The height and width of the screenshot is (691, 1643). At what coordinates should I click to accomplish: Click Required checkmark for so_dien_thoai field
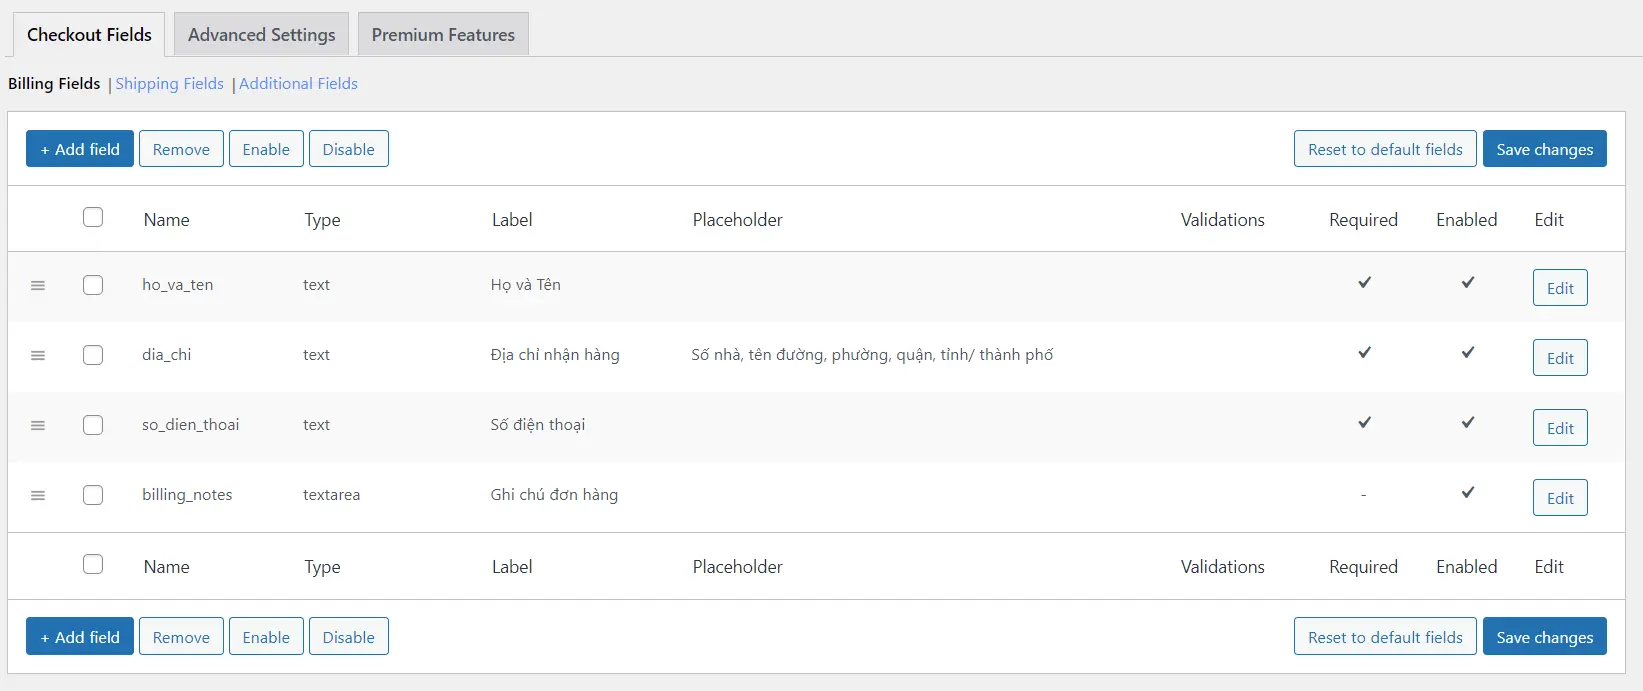tap(1364, 423)
